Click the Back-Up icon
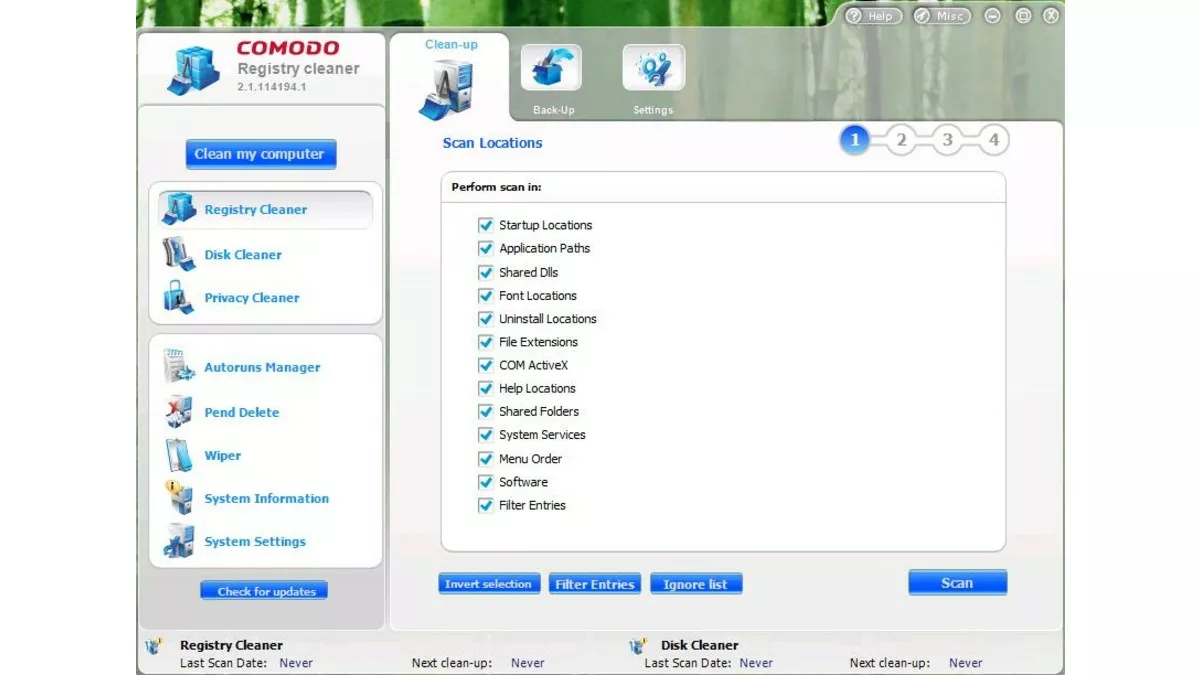1200x675 pixels. (x=551, y=68)
